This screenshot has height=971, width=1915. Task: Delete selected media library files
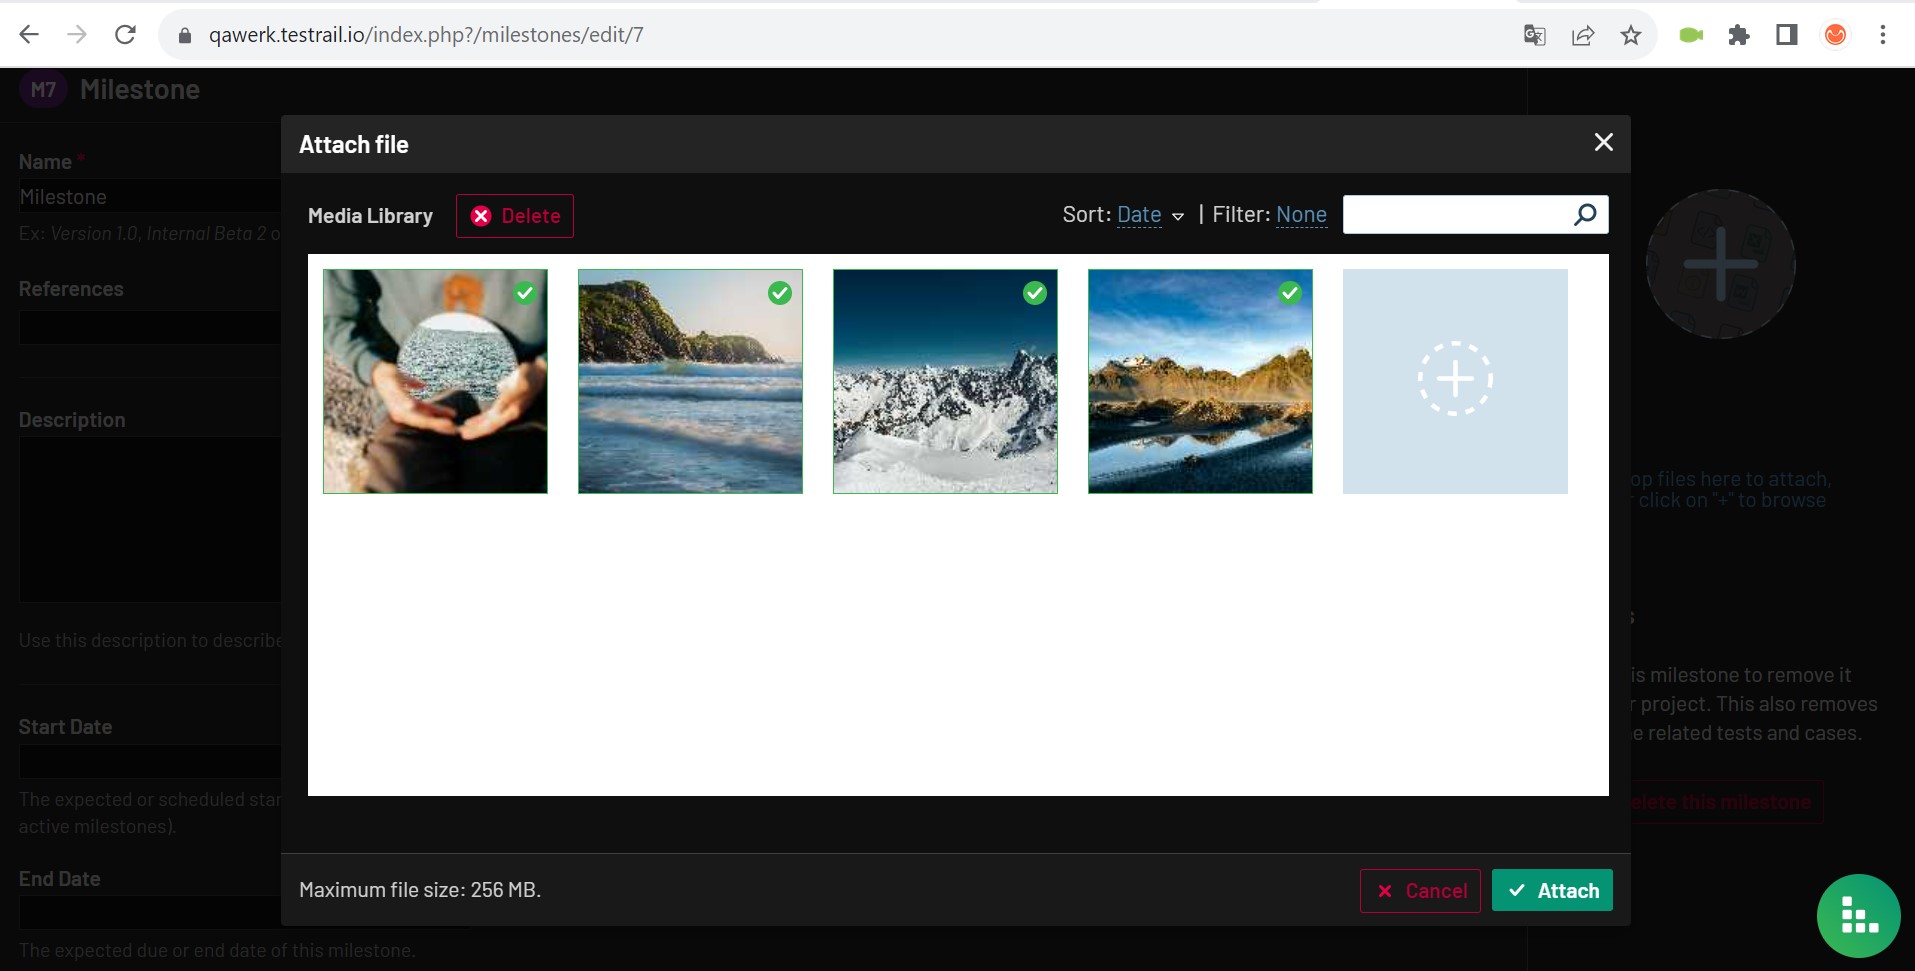pos(515,216)
